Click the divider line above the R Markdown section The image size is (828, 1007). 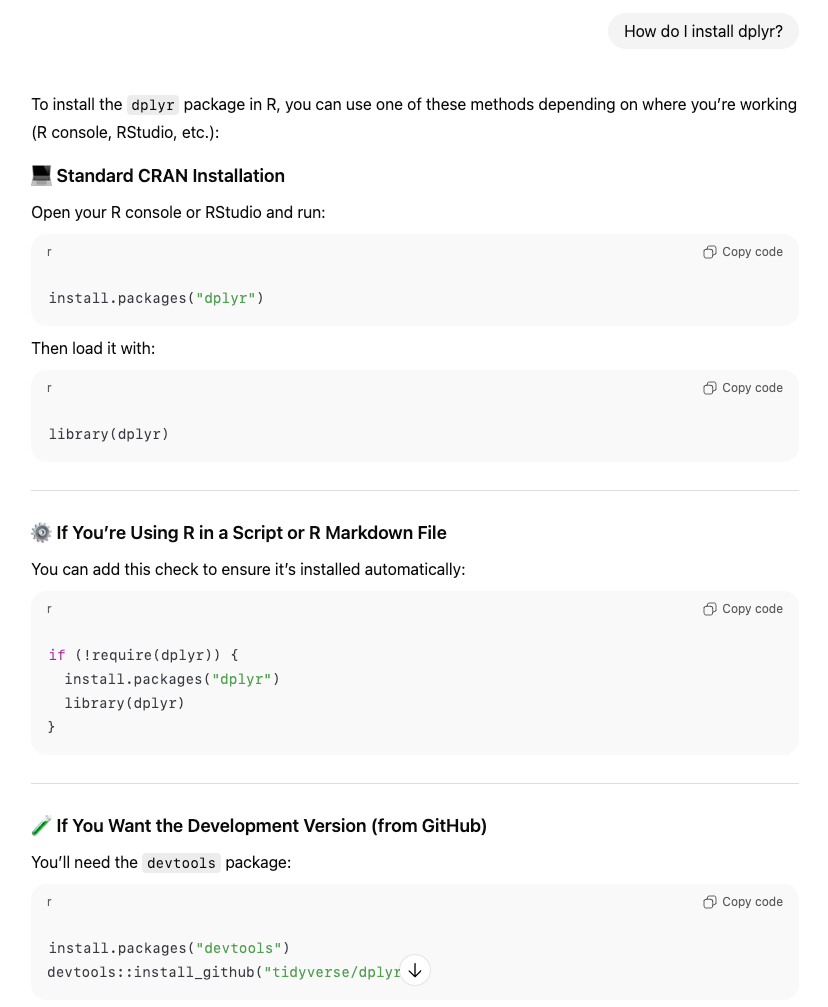click(x=414, y=489)
